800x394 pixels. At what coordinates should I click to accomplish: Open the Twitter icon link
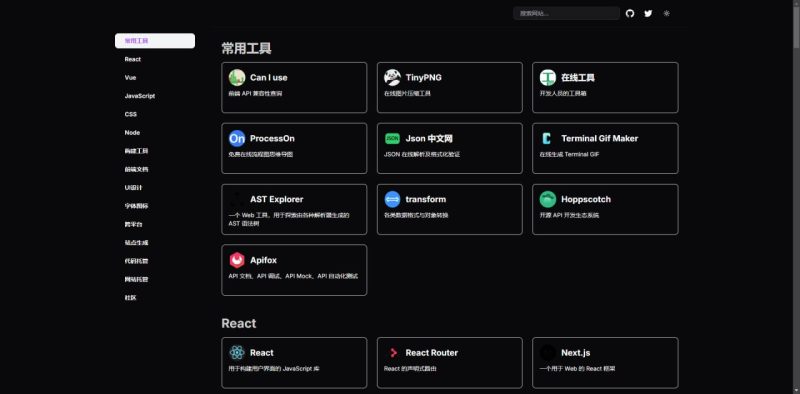coord(648,13)
